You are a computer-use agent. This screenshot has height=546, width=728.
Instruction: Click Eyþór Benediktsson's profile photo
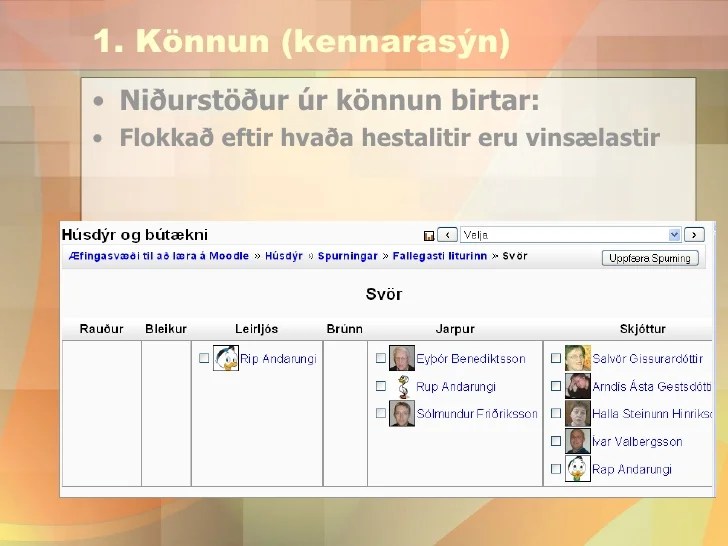tap(402, 358)
